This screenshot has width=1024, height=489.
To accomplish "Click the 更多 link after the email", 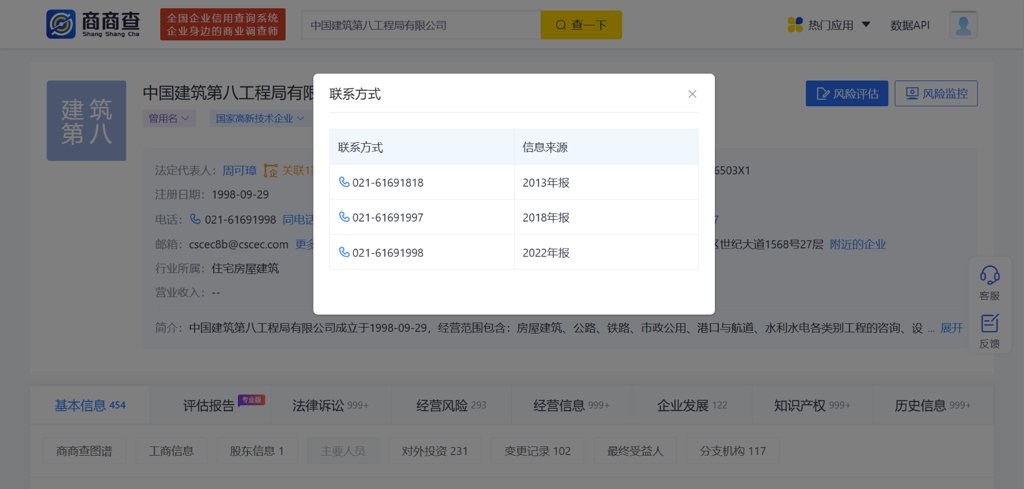I will 304,244.
